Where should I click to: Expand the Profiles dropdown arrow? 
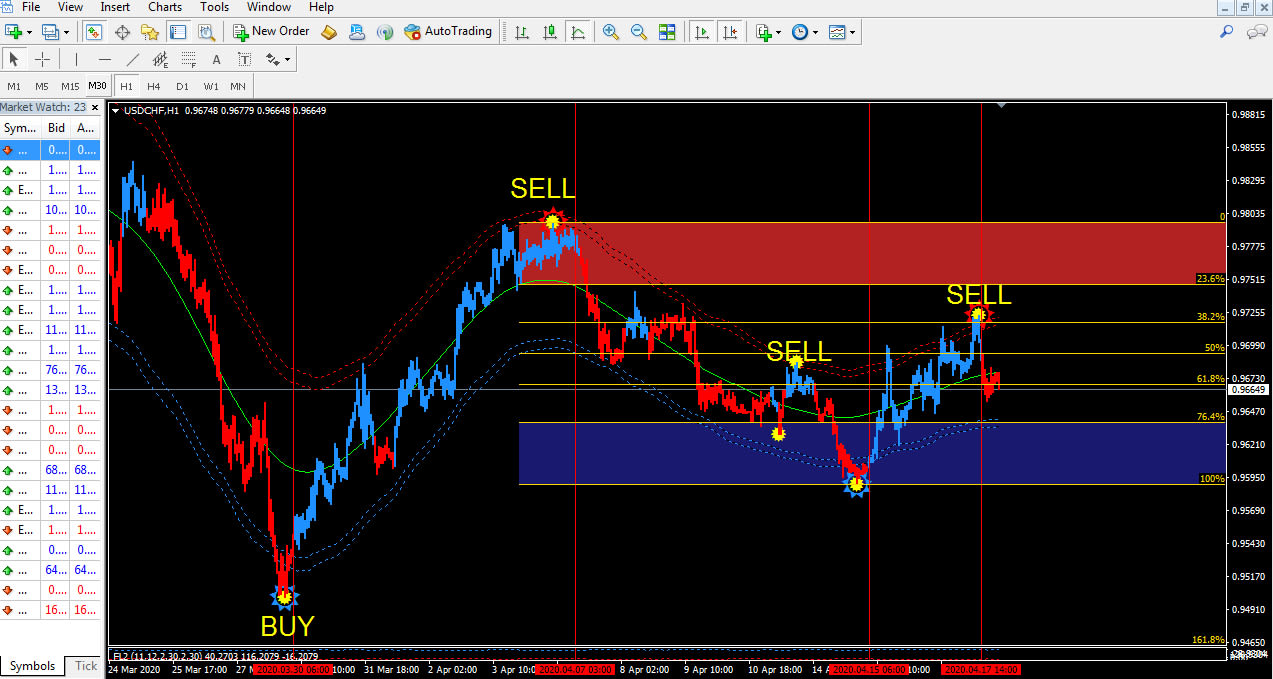click(x=67, y=32)
